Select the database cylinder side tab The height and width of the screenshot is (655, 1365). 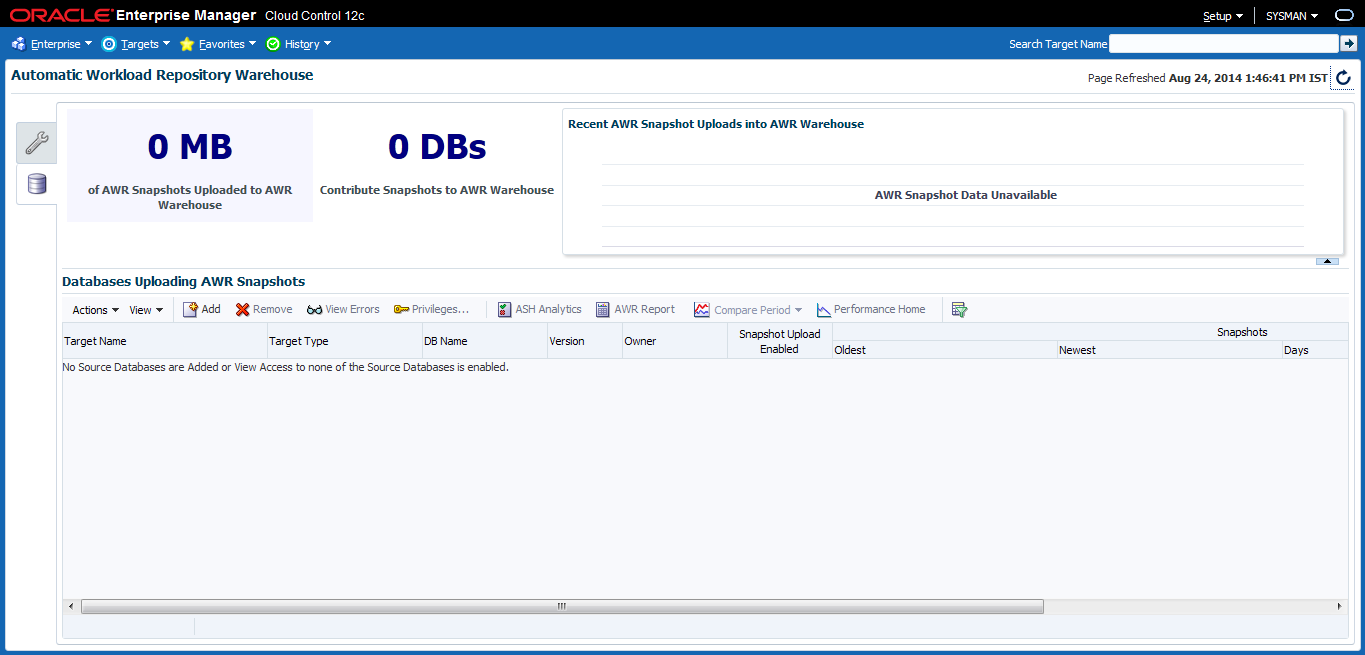click(x=37, y=184)
